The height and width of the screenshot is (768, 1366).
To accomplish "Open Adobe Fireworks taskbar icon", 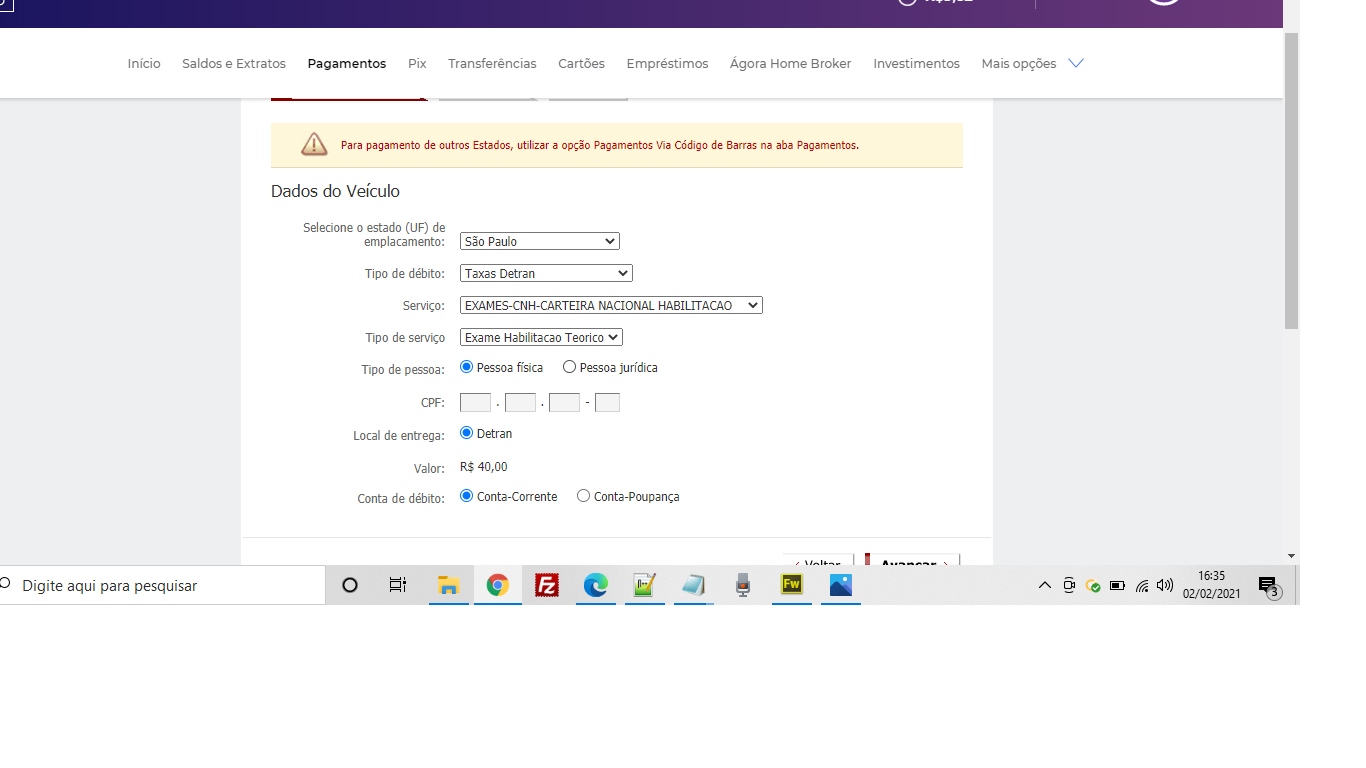I will (792, 586).
